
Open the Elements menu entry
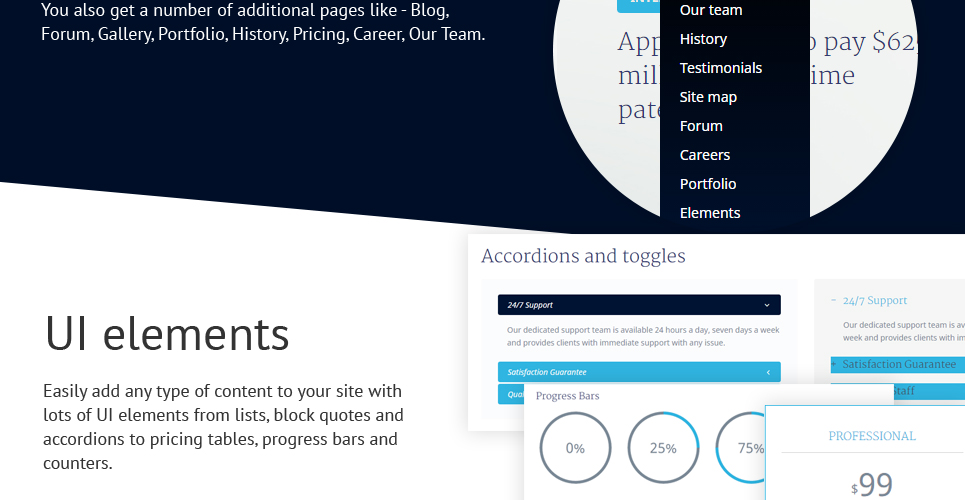710,212
